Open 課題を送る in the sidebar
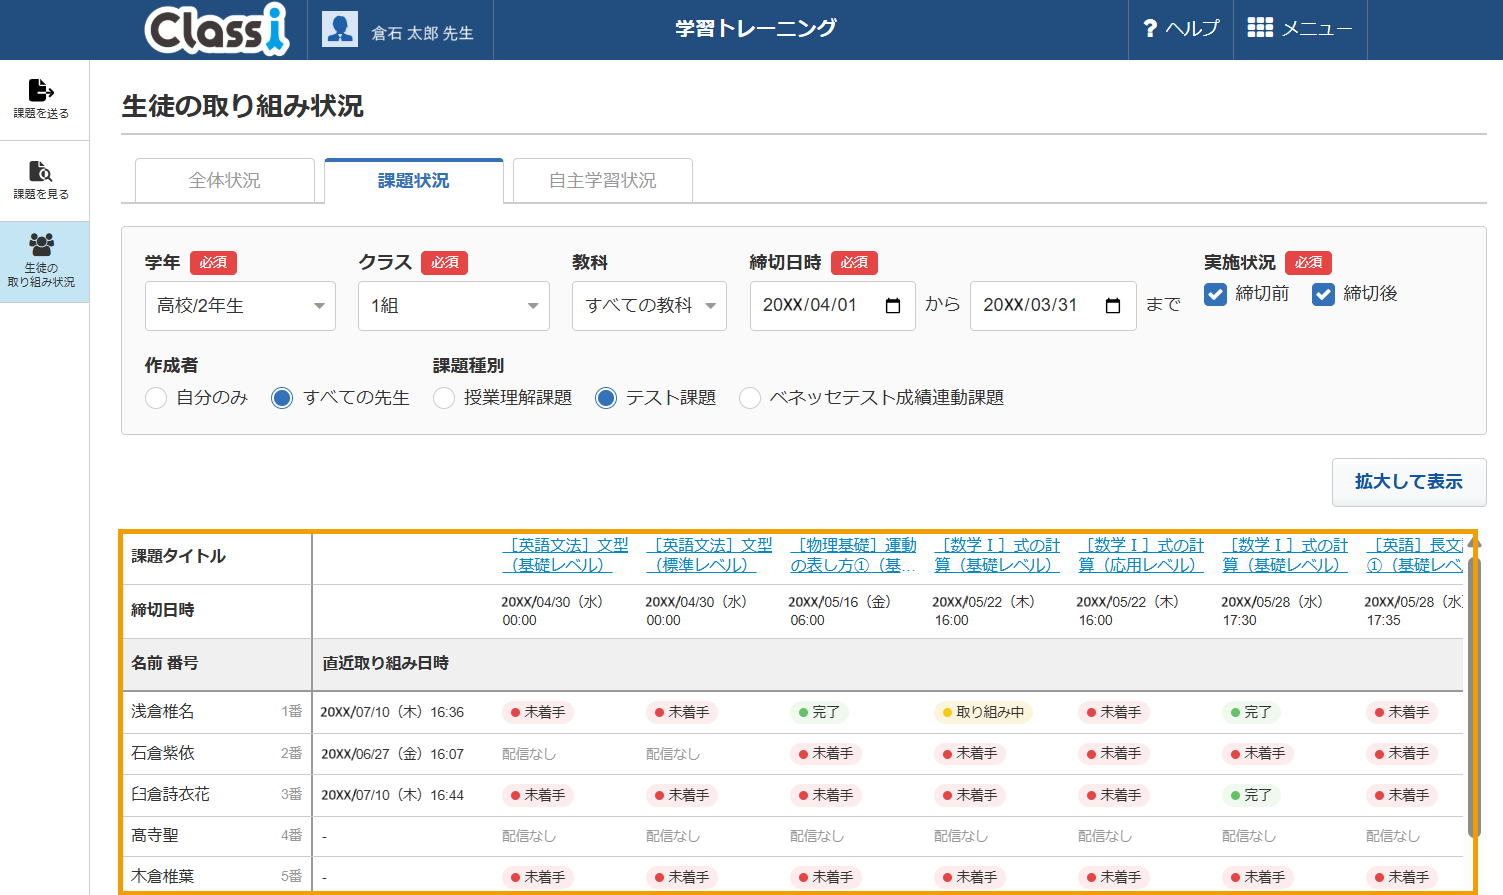 click(41, 99)
